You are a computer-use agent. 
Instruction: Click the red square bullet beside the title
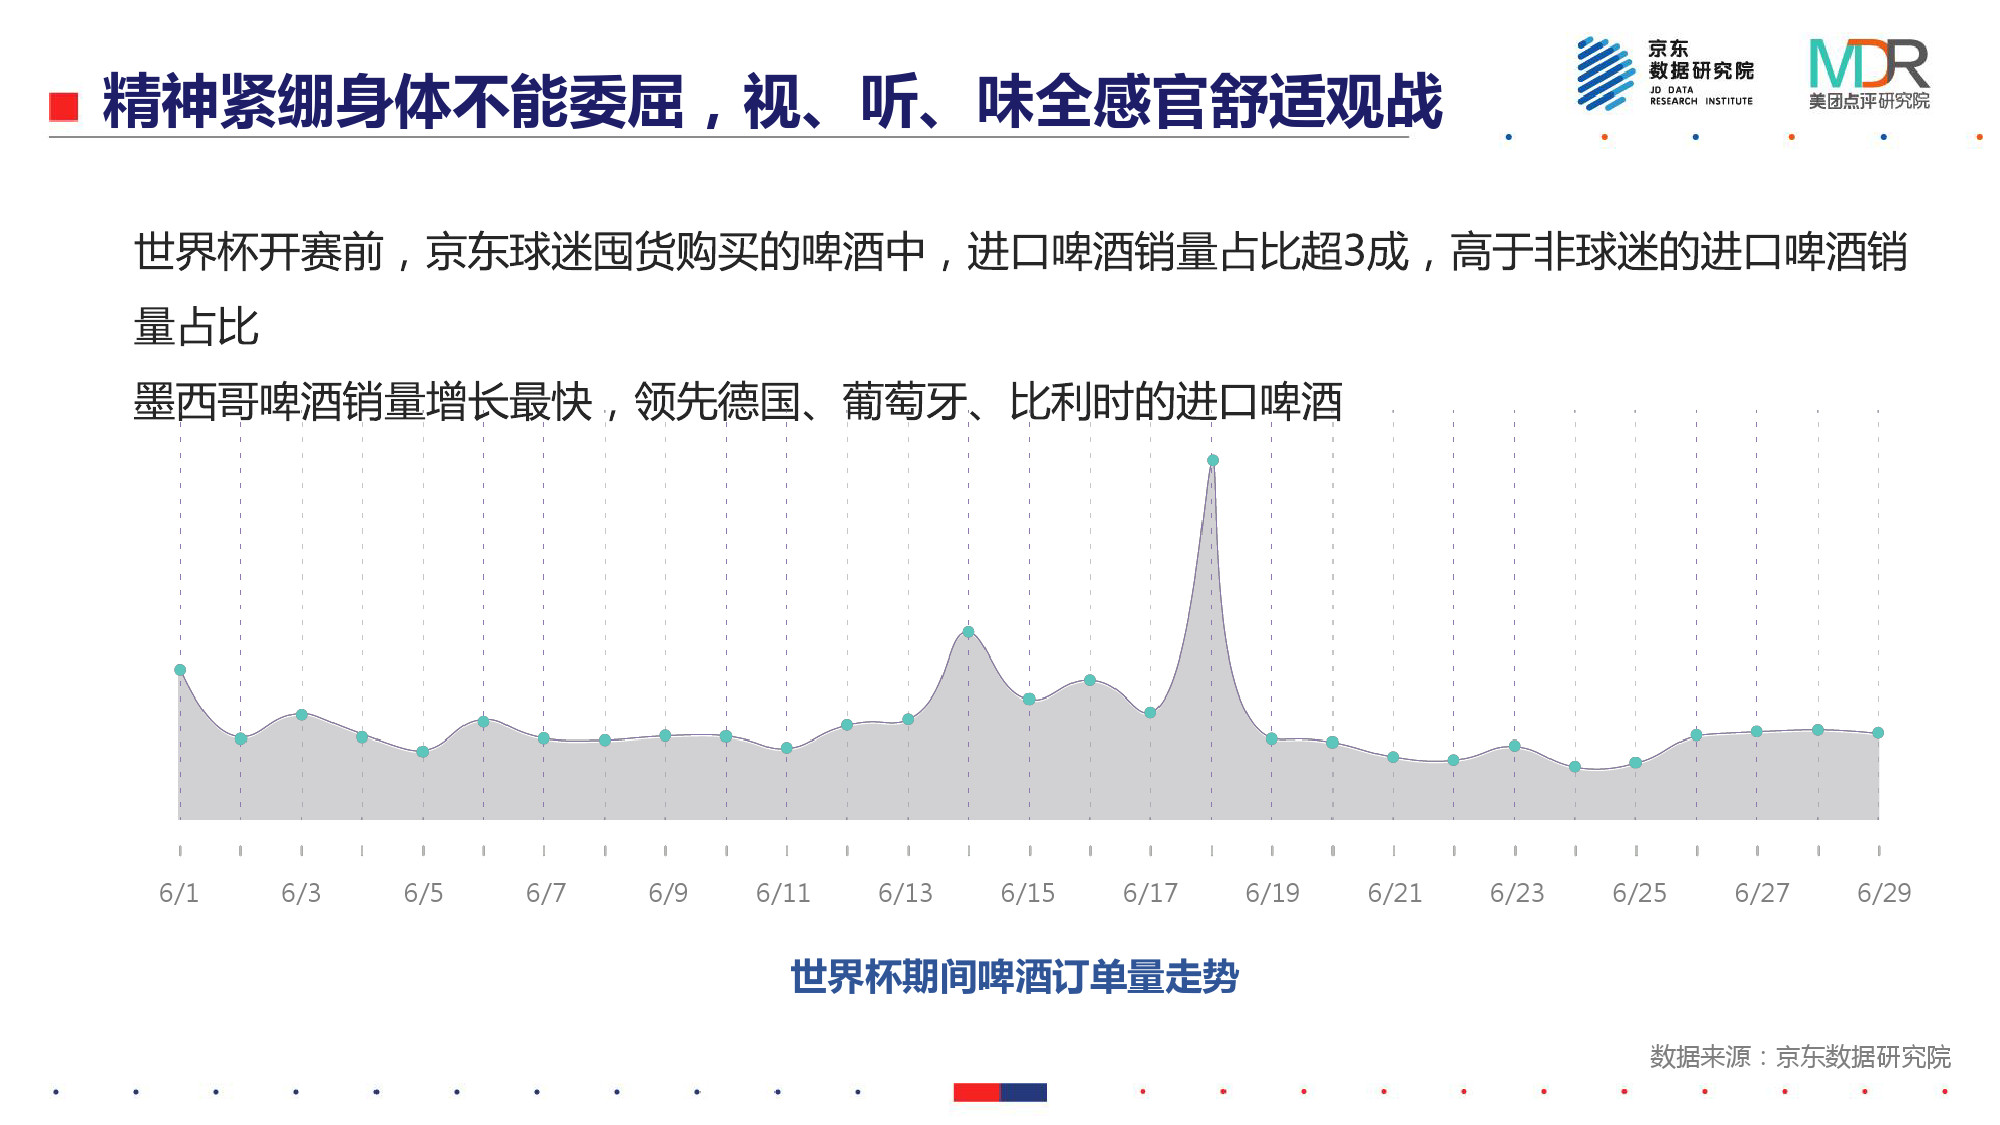coord(64,107)
